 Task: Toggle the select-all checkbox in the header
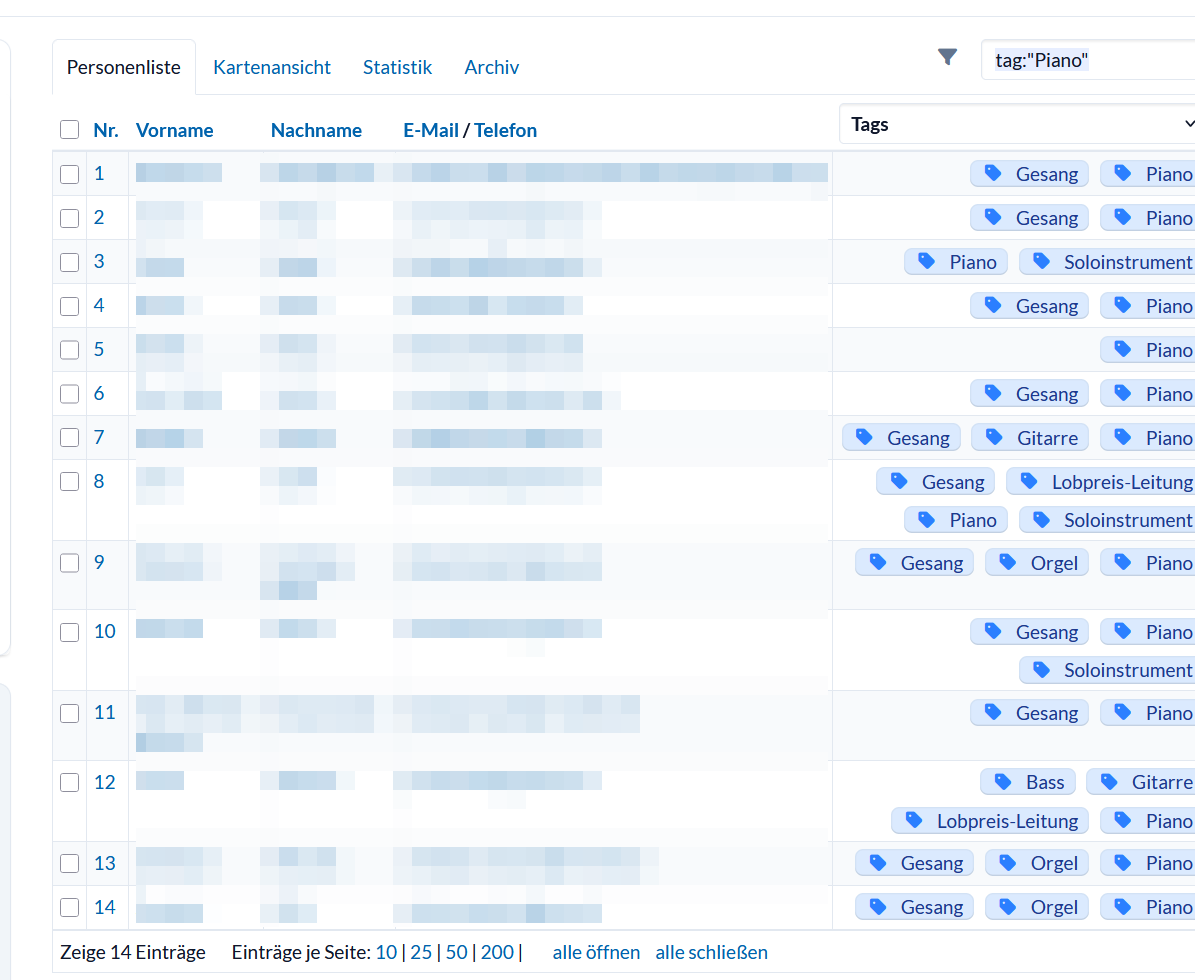coord(69,130)
